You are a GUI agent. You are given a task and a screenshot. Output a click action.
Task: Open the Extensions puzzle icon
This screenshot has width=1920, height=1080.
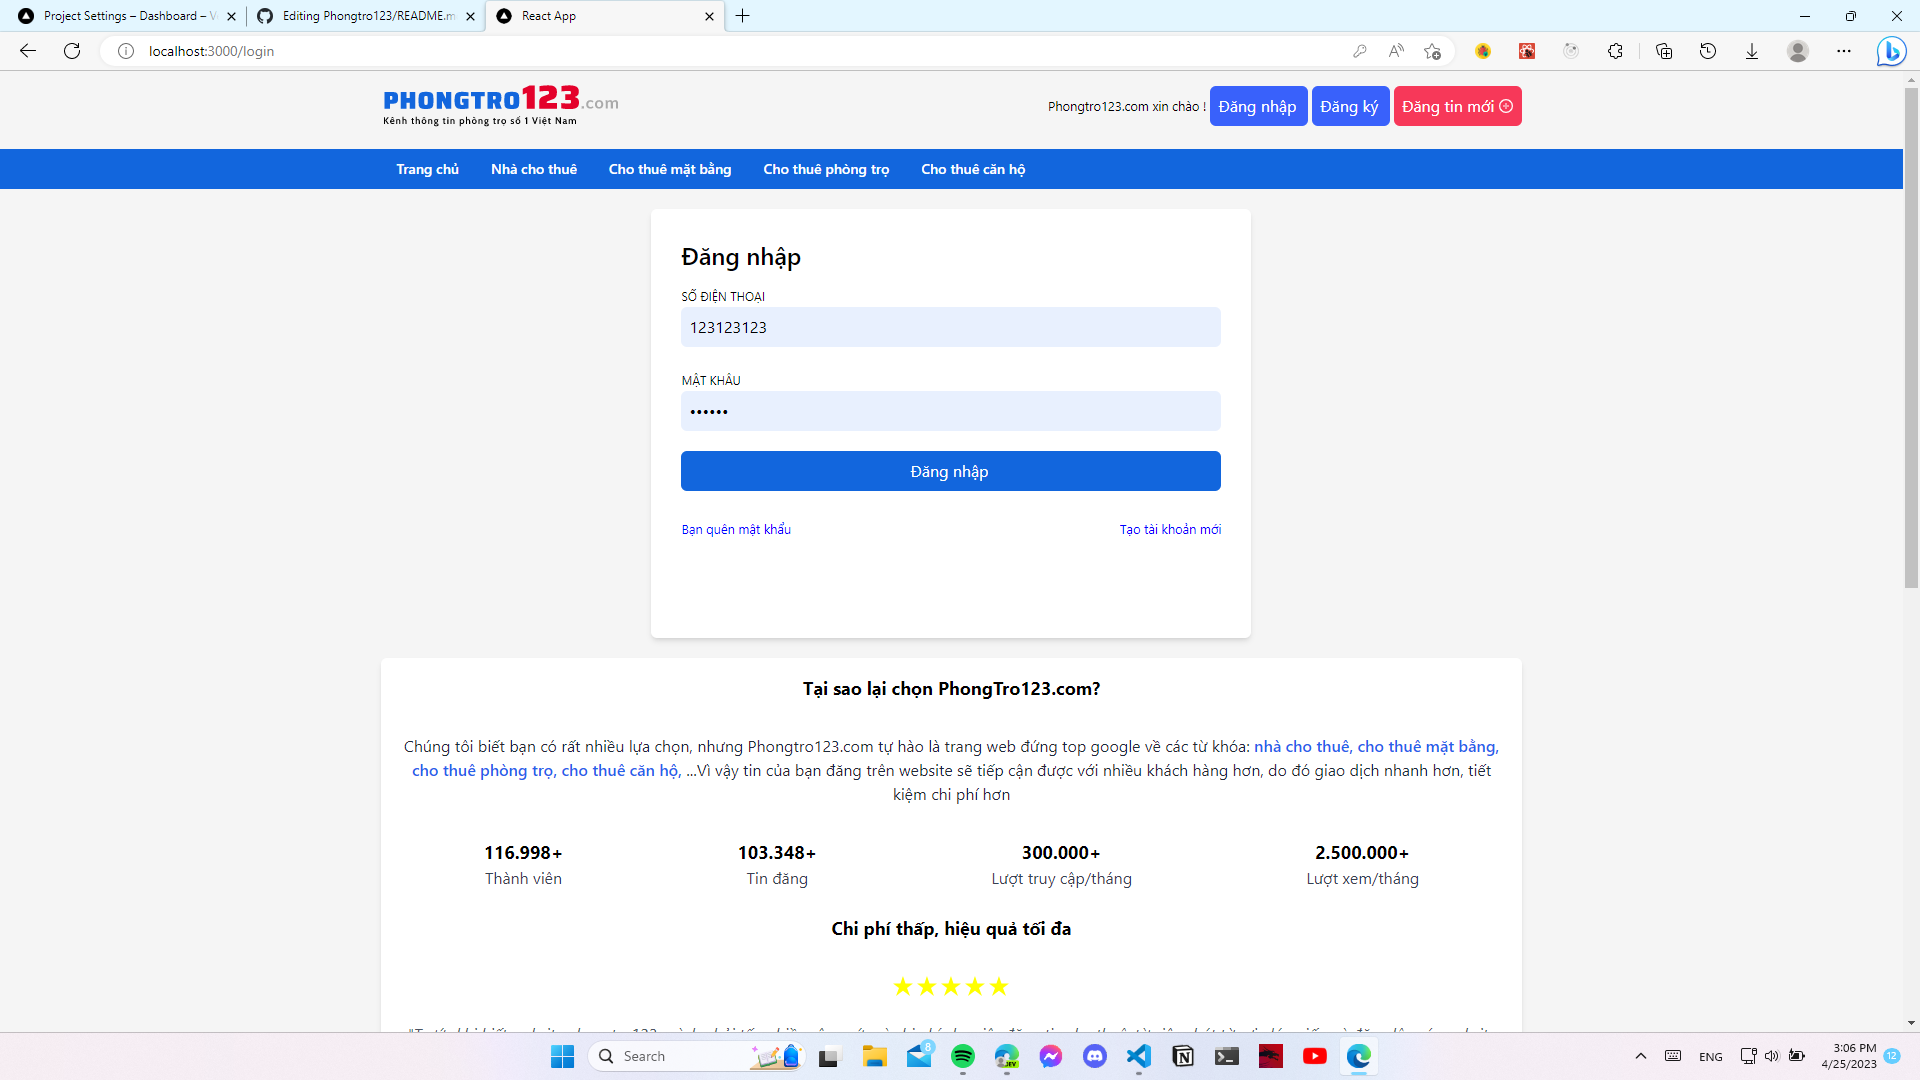click(1615, 51)
